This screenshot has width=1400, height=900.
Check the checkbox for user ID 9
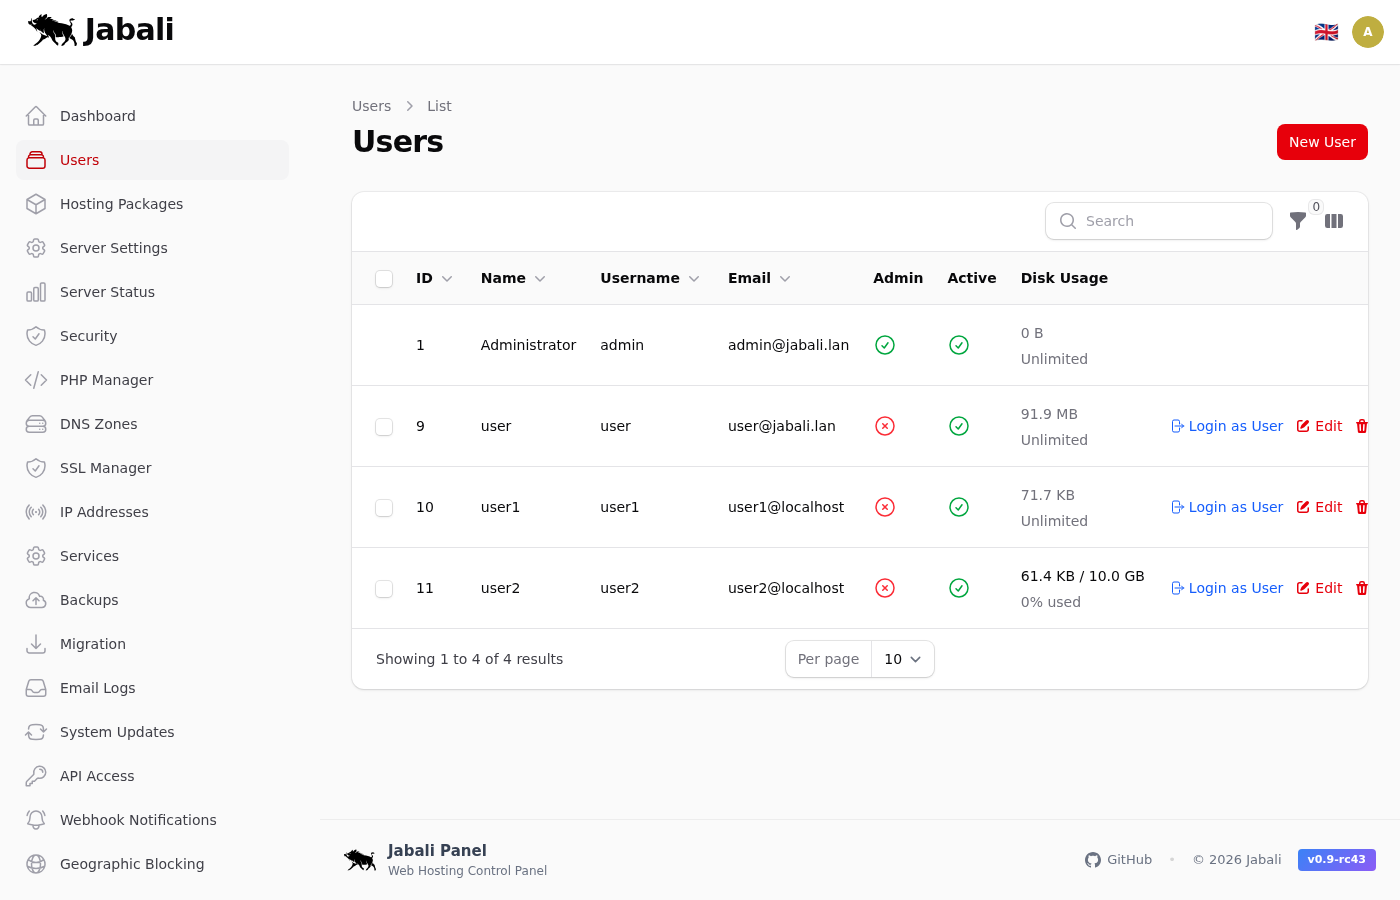coord(384,426)
